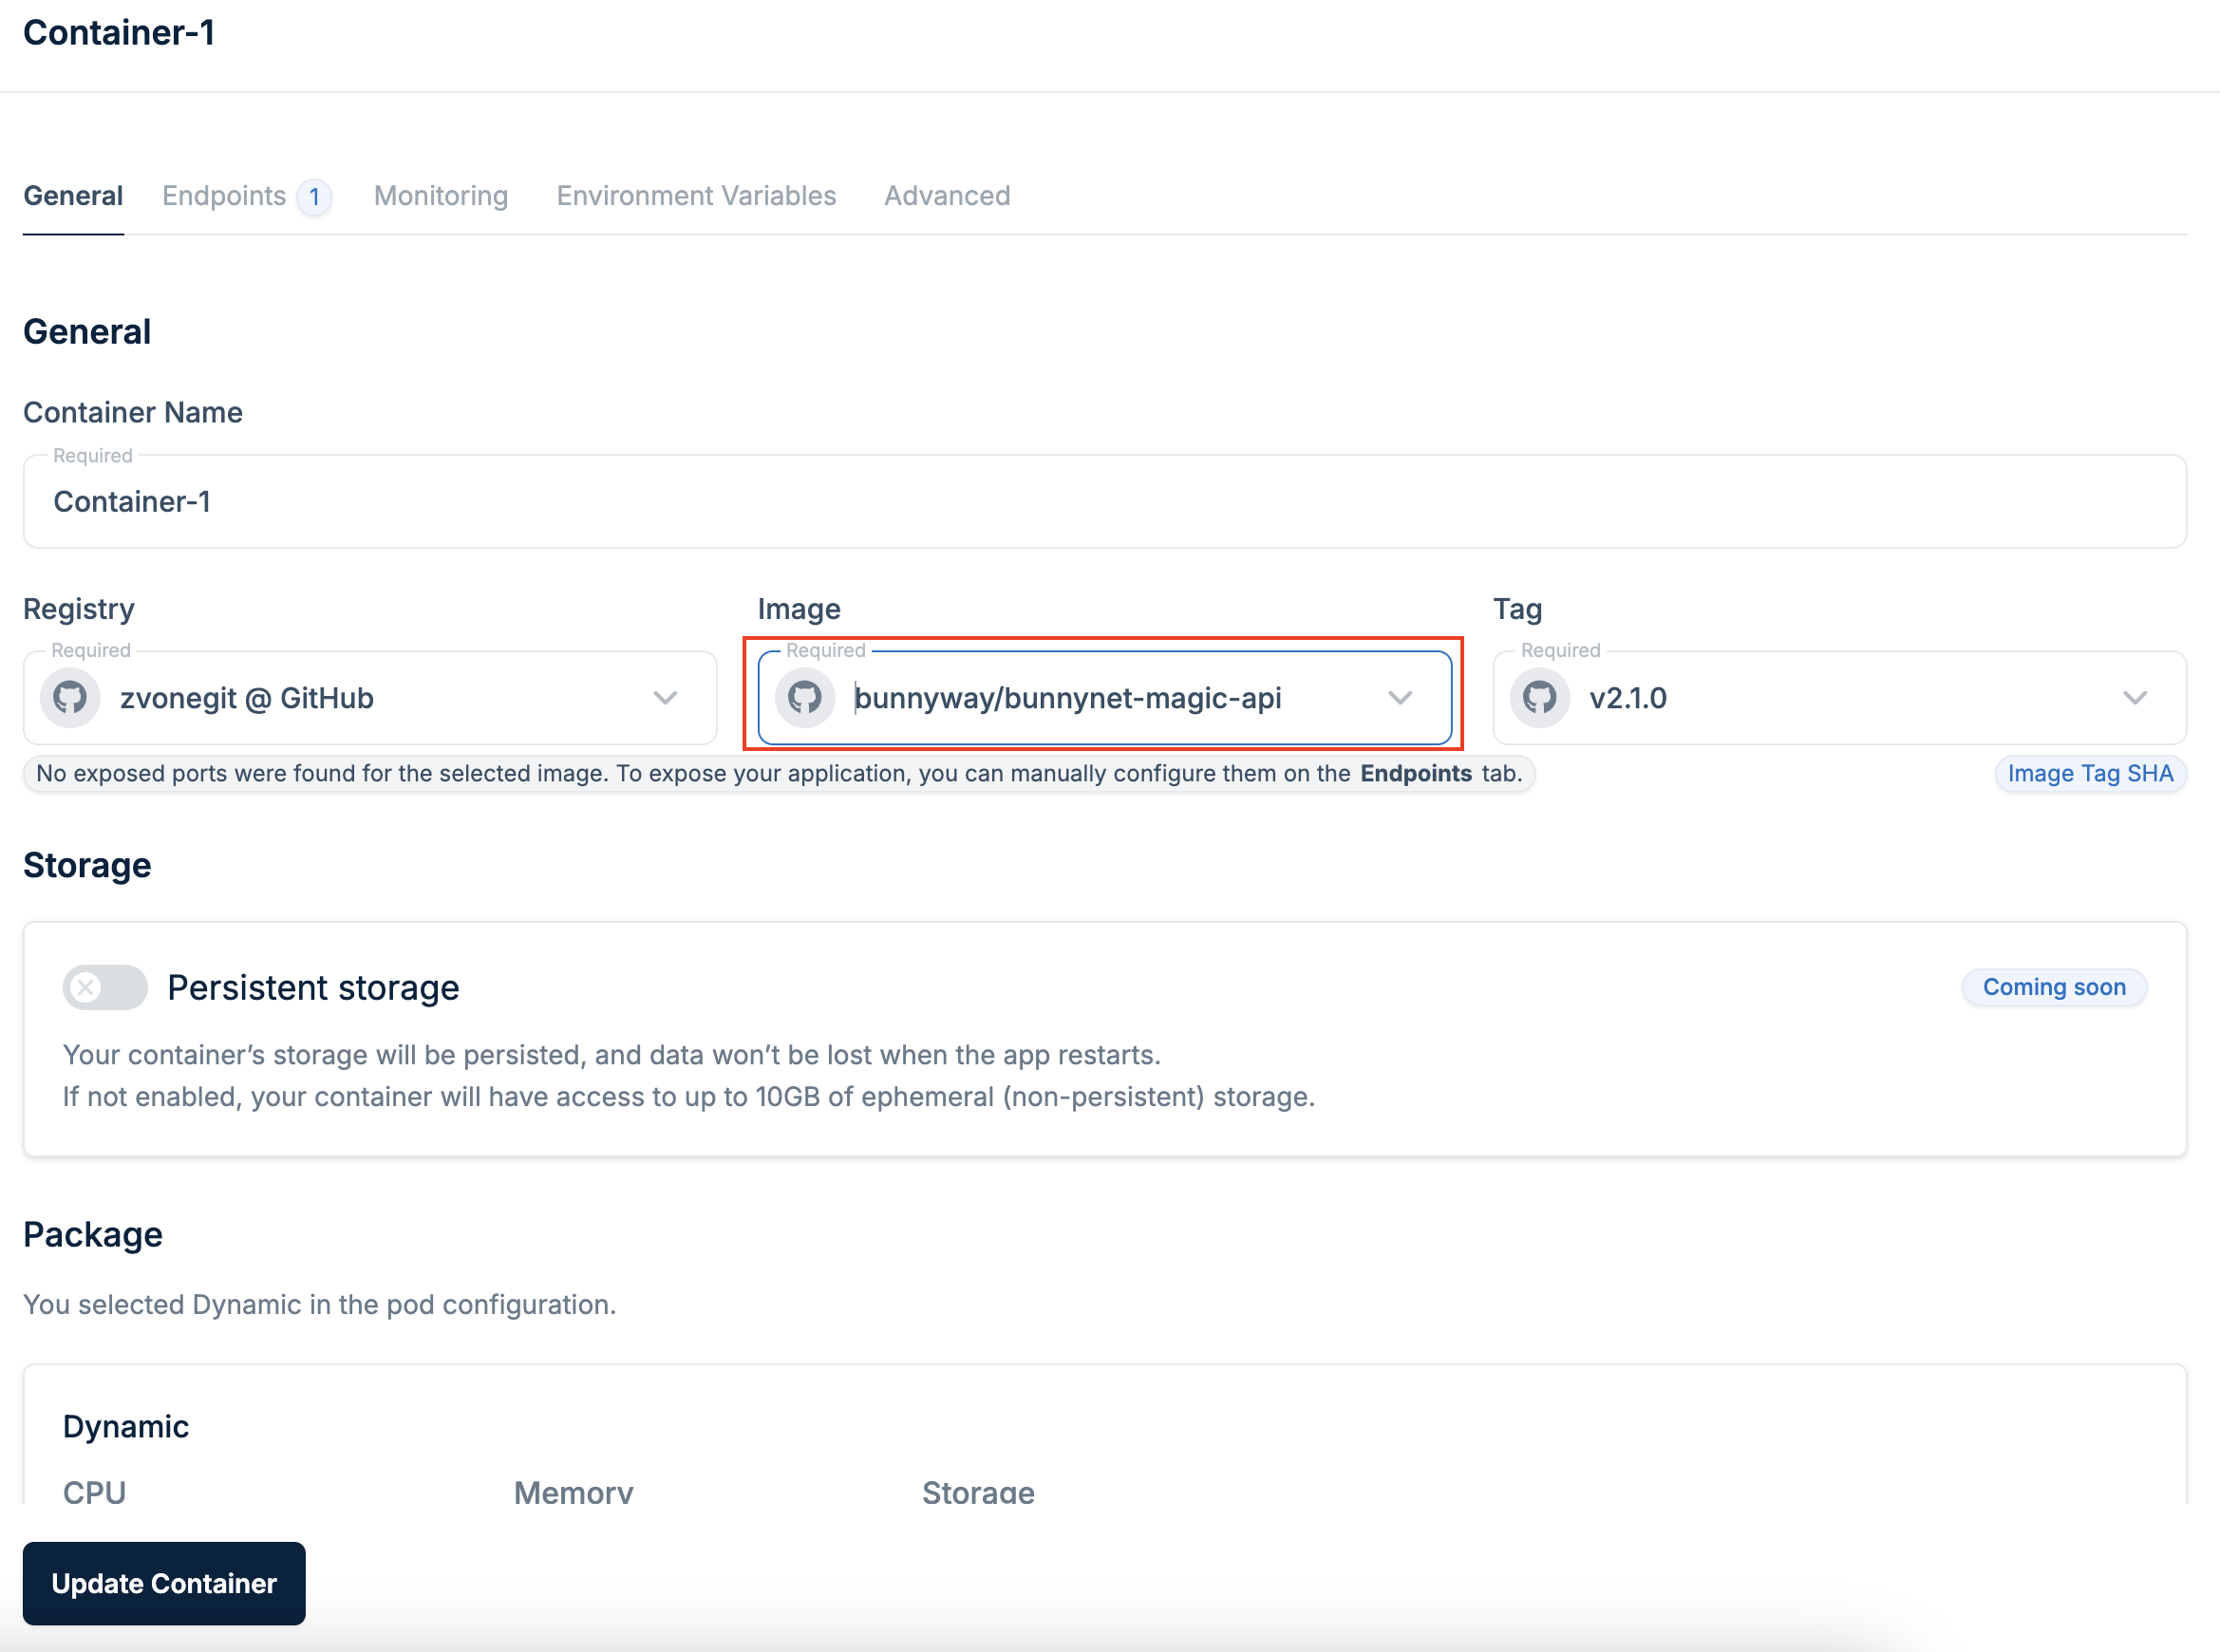This screenshot has width=2220, height=1652.
Task: Click the bold Endpoints word in notice
Action: click(1415, 773)
